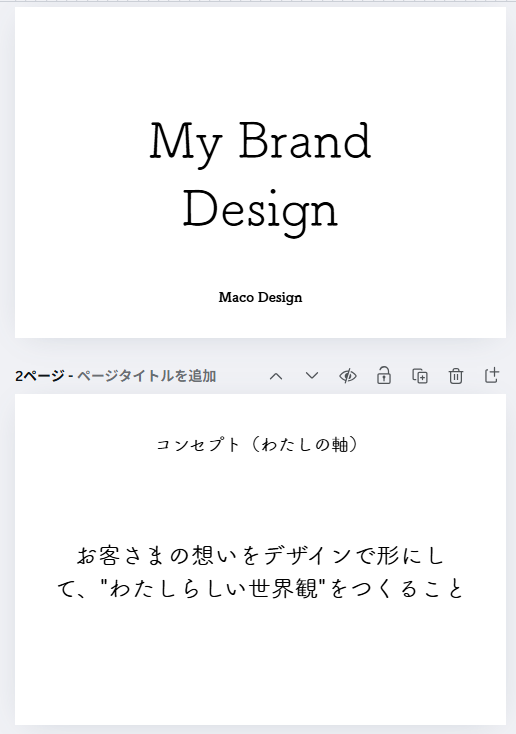Image resolution: width=516 pixels, height=734 pixels.
Task: Move page 2 down with the chevron
Action: point(312,376)
